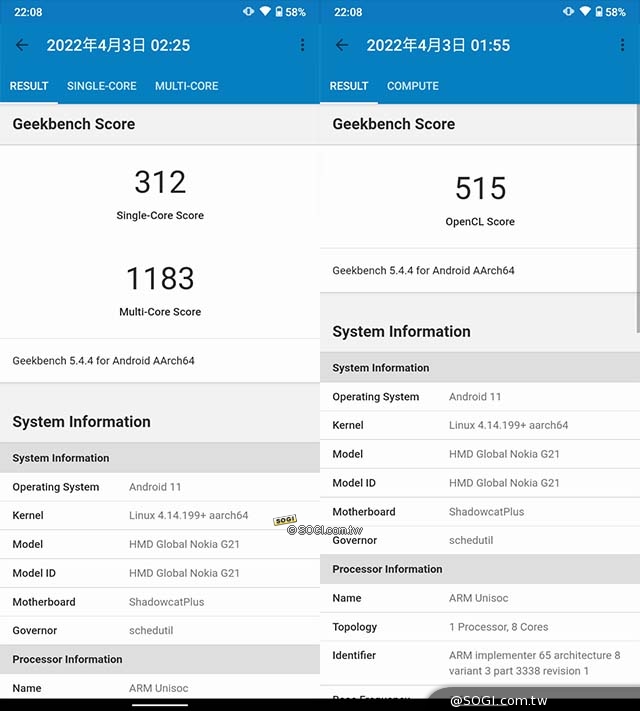
Task: Tap the title 2022年4月3日 01:55
Action: [x=438, y=45]
